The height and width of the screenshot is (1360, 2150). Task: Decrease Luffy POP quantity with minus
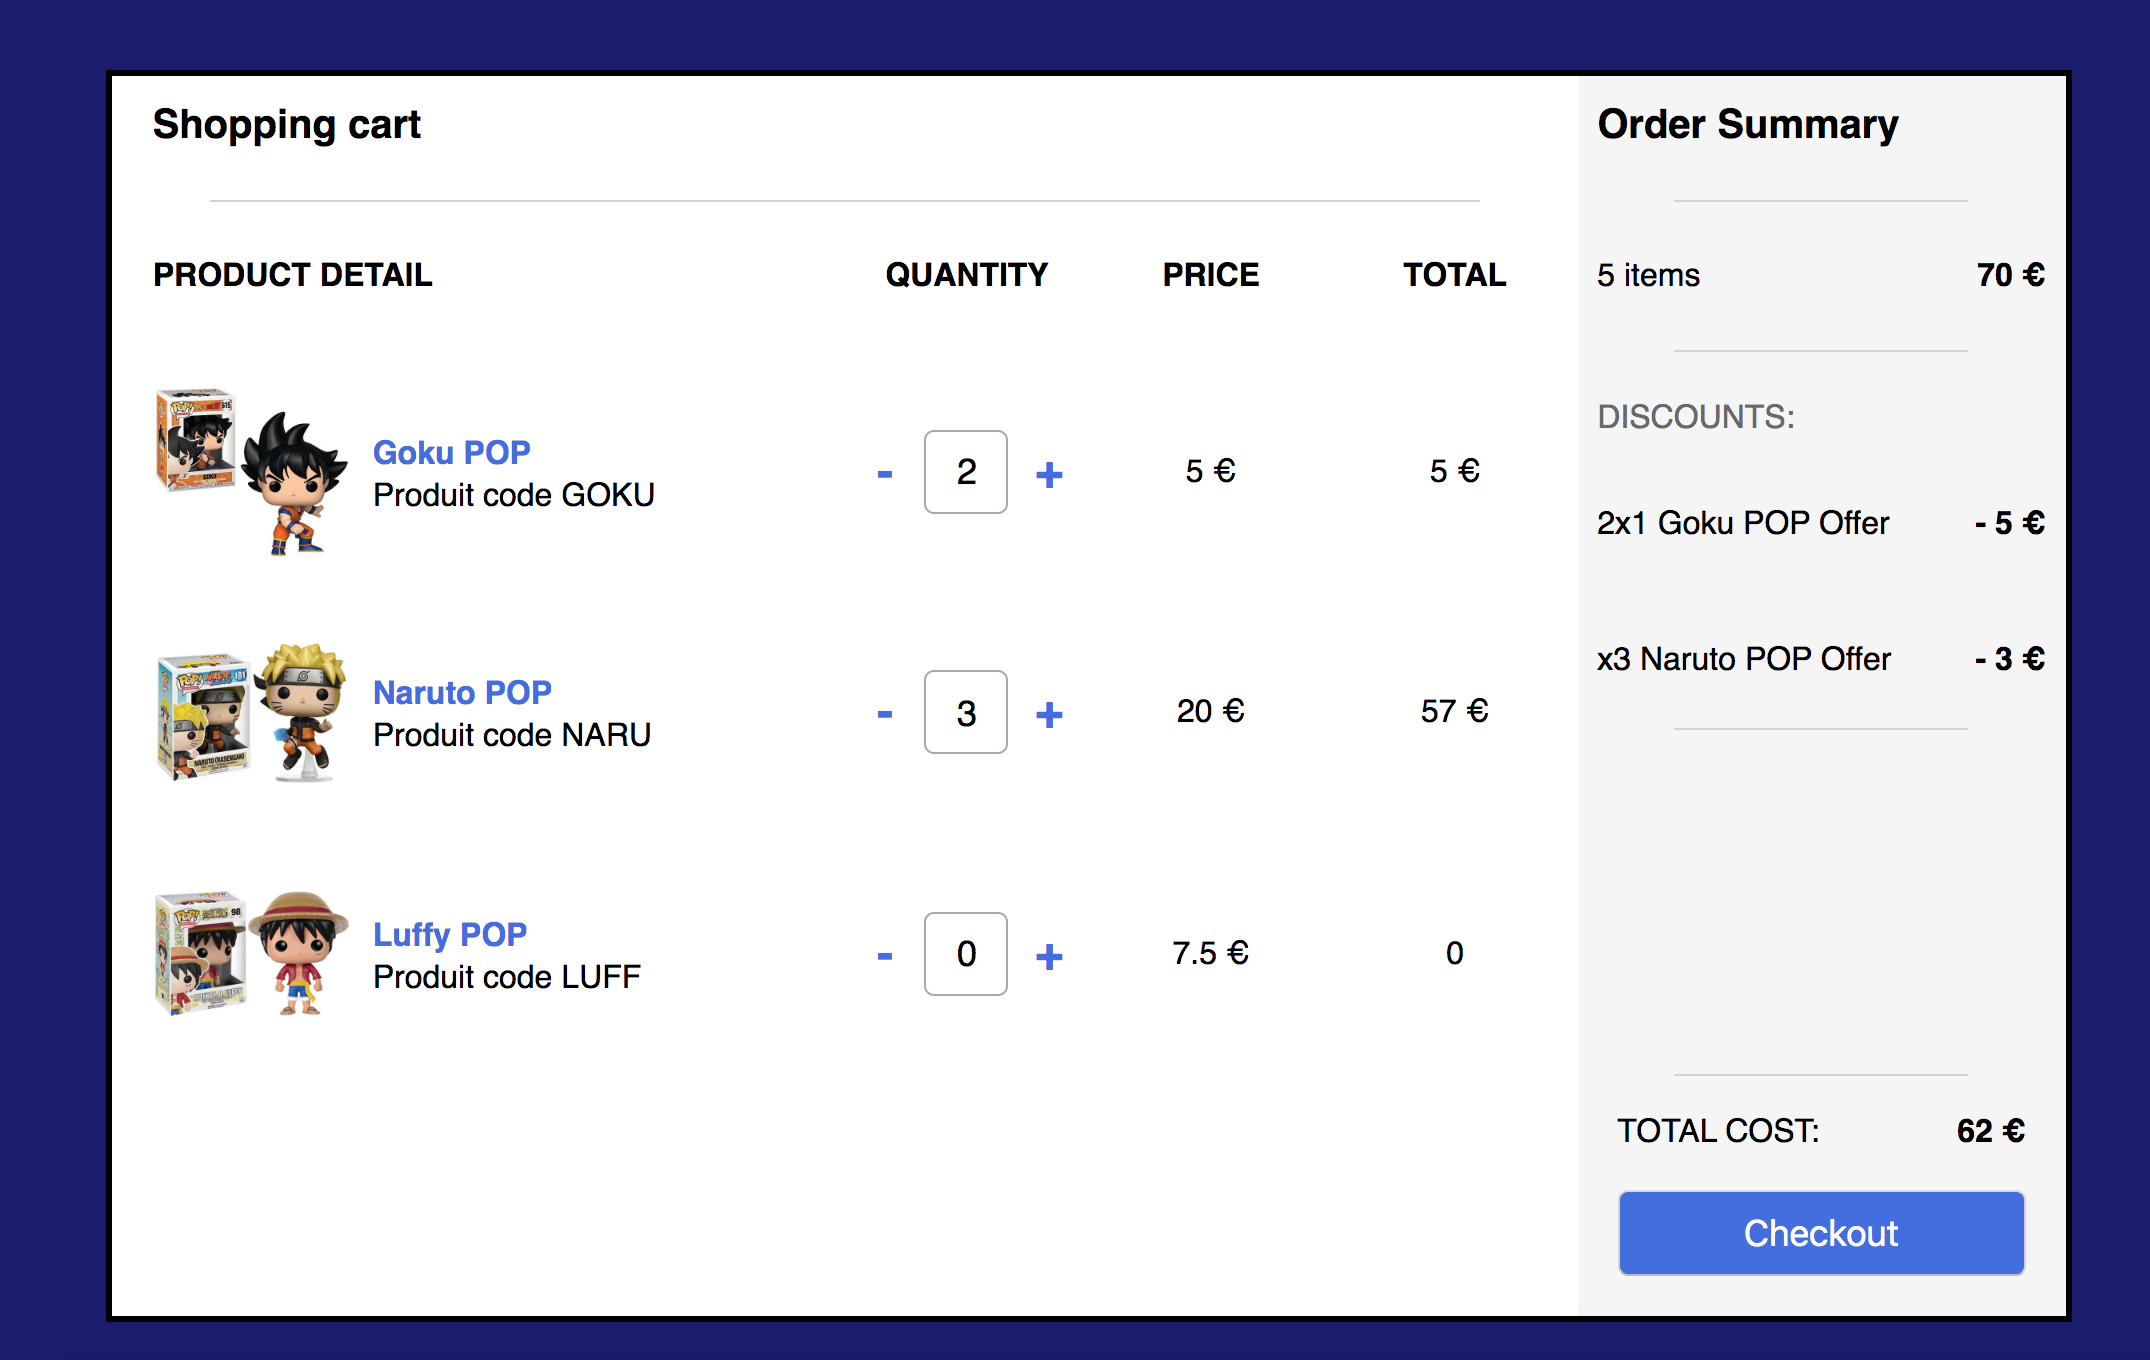point(884,956)
